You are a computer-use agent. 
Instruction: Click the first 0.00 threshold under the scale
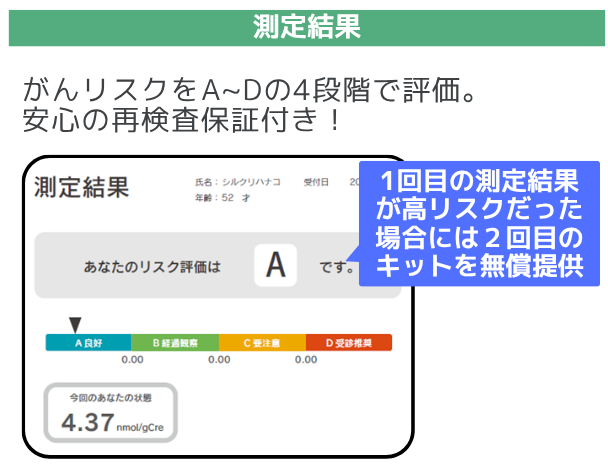(132, 360)
